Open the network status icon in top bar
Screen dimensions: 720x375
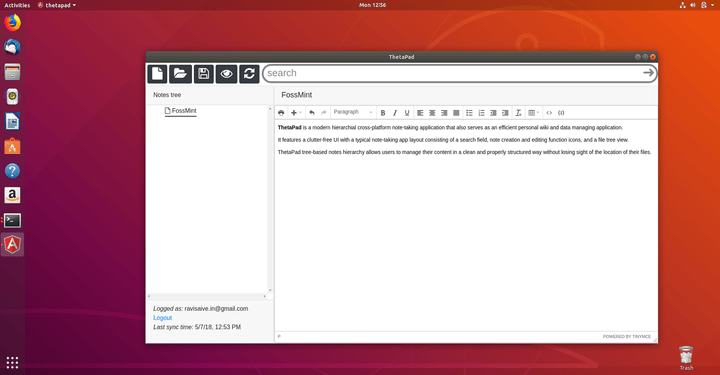coord(682,5)
